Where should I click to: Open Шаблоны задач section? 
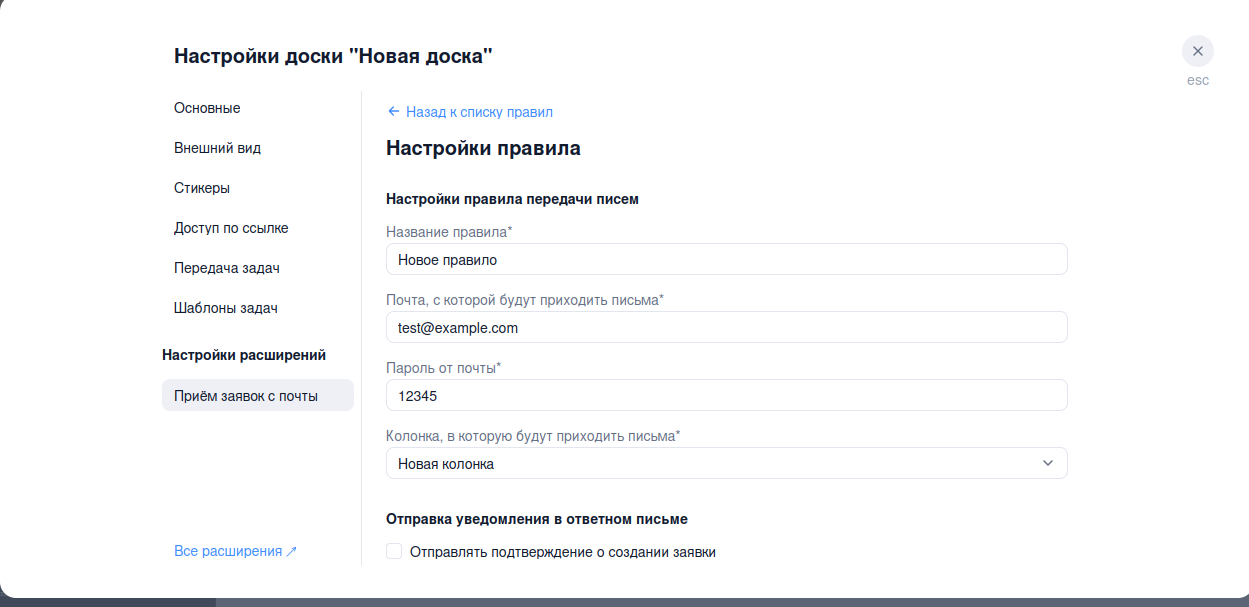pyautogui.click(x=225, y=308)
